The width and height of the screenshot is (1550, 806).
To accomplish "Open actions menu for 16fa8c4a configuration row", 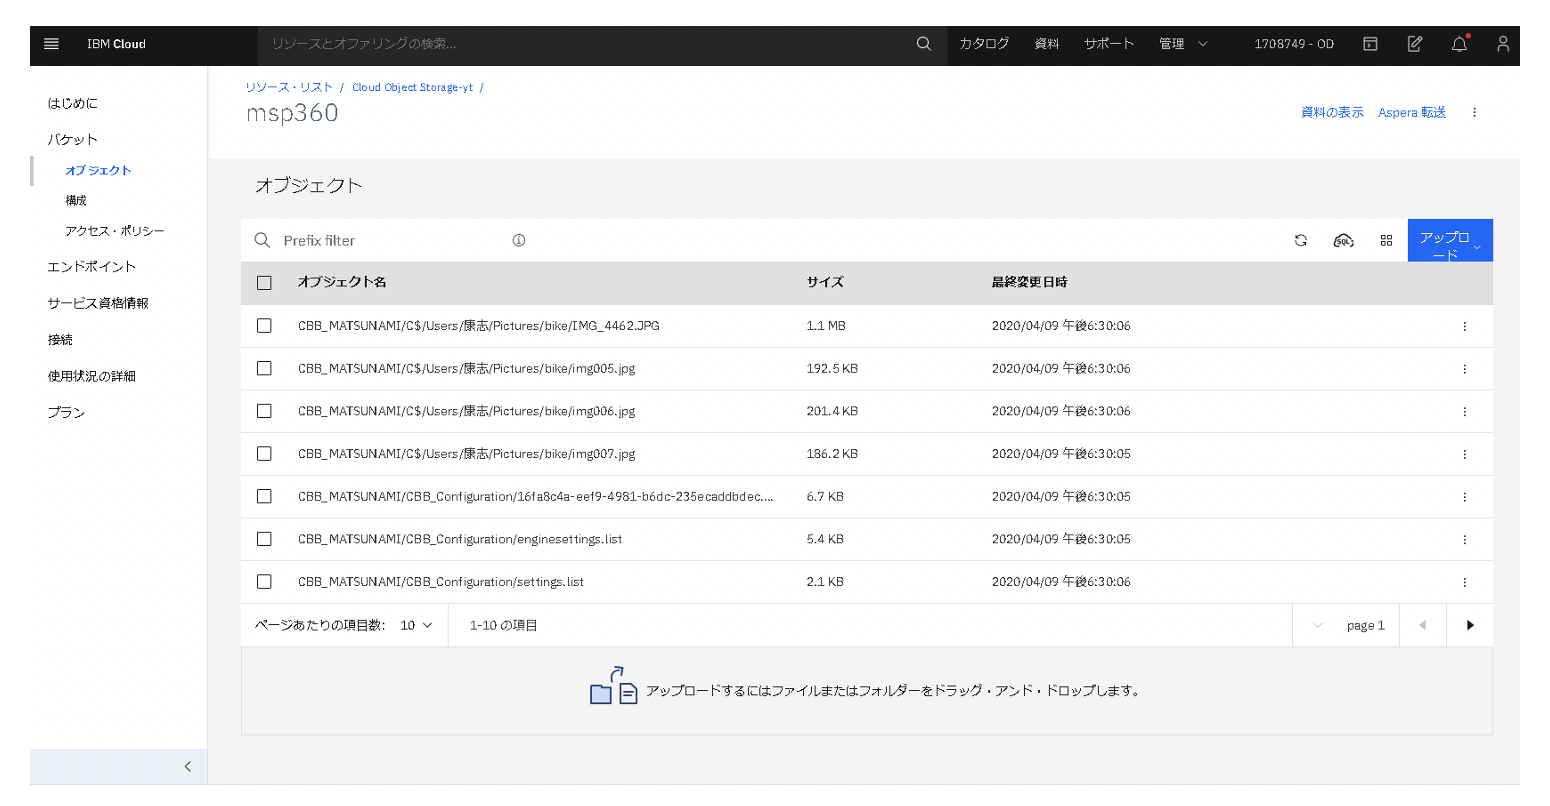I will (x=1465, y=497).
